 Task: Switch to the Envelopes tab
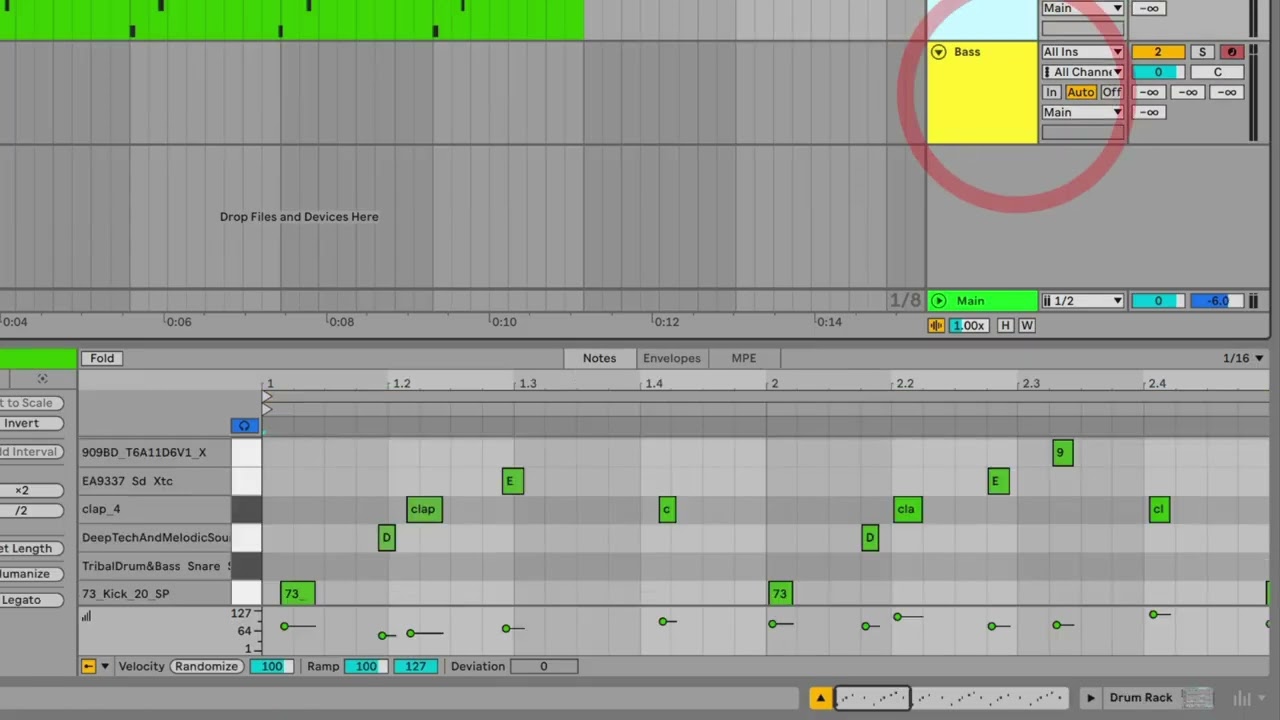(672, 358)
